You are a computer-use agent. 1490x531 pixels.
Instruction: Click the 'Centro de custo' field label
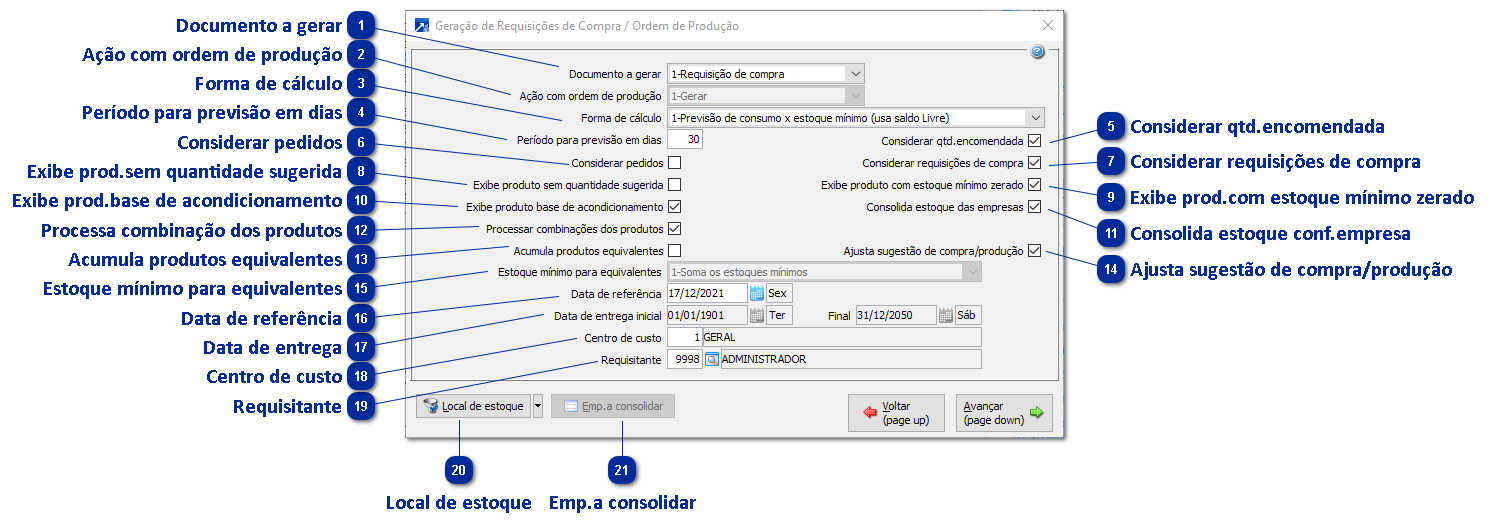623,338
